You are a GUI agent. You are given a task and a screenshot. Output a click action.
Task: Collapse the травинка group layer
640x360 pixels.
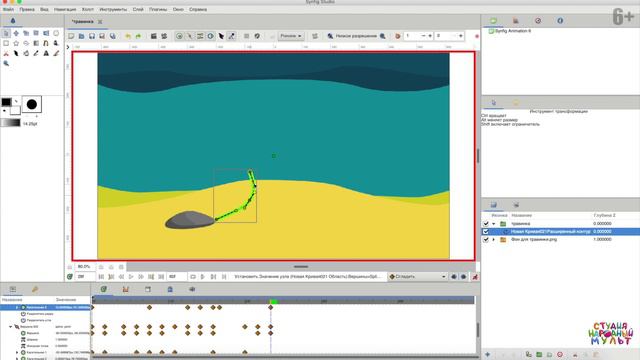(493, 224)
